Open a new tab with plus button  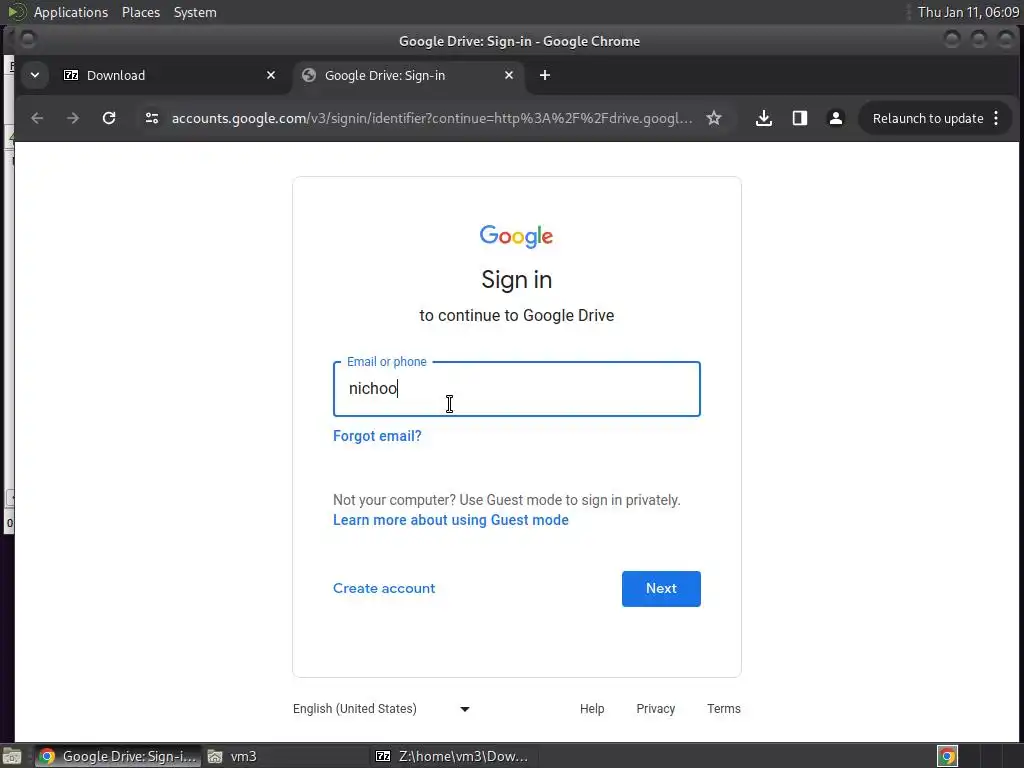(545, 75)
